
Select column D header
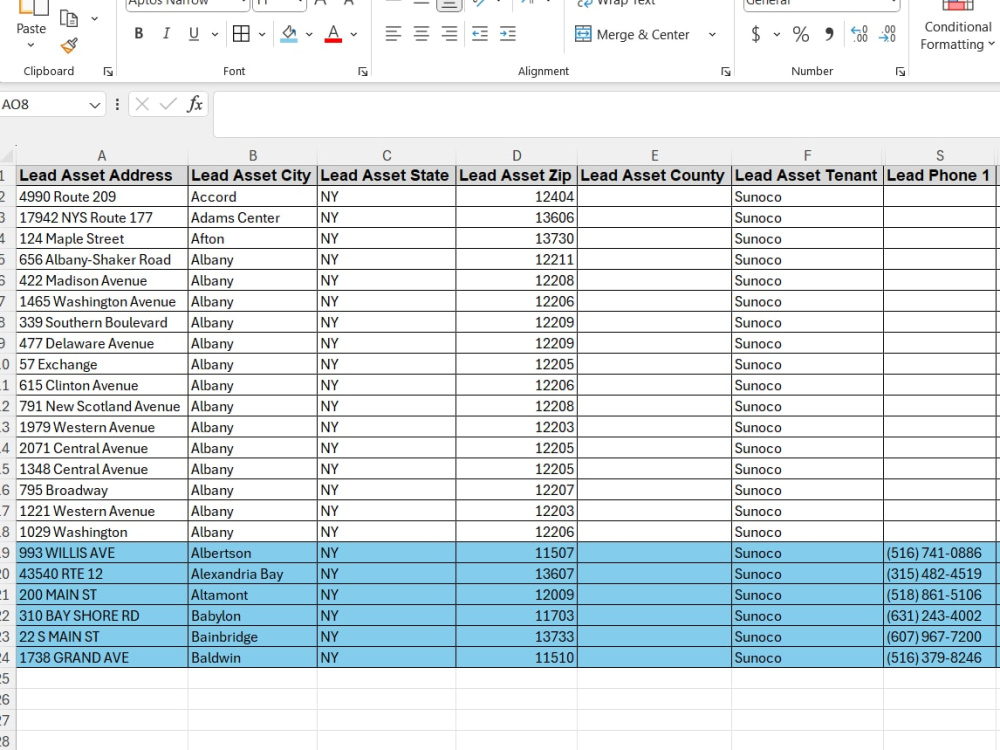pos(517,156)
